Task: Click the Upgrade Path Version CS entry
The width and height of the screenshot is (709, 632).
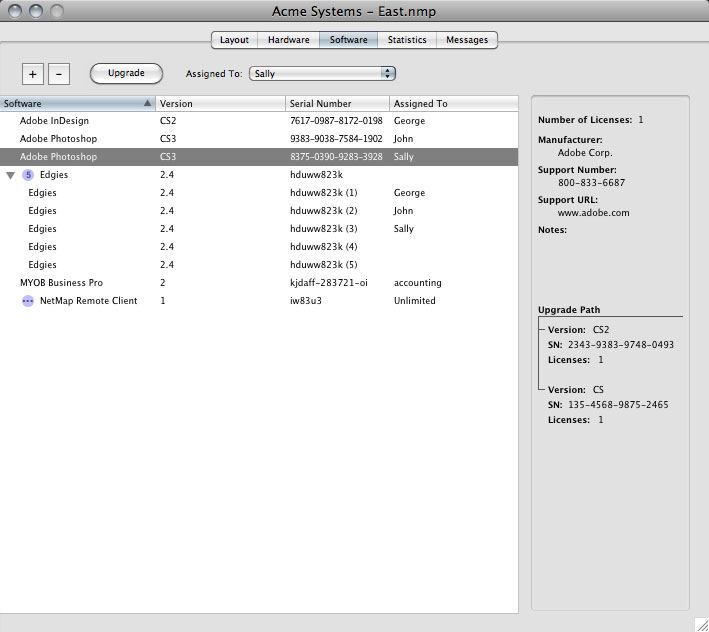Action: coord(576,390)
